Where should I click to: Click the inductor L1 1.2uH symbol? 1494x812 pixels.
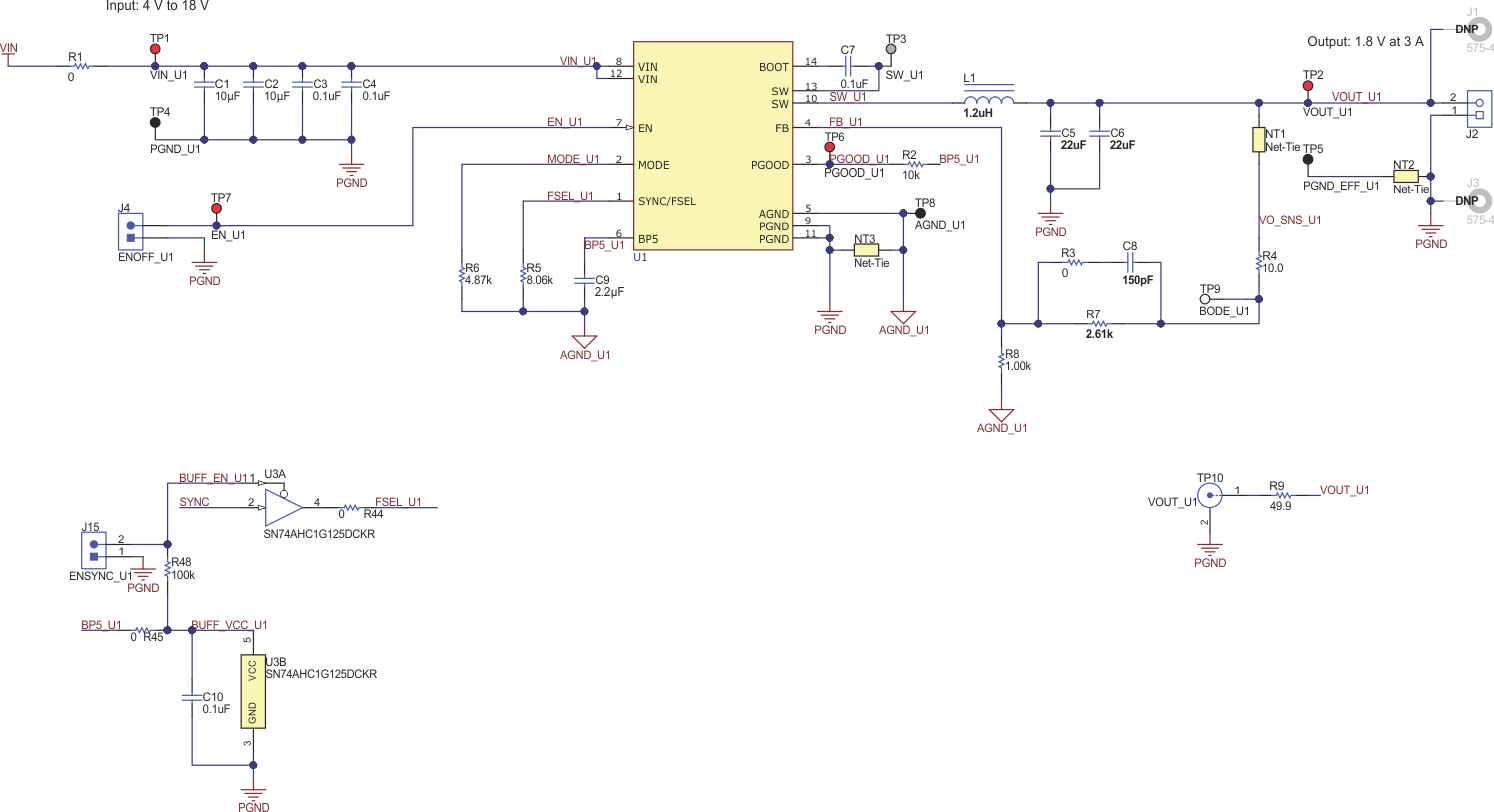987,98
